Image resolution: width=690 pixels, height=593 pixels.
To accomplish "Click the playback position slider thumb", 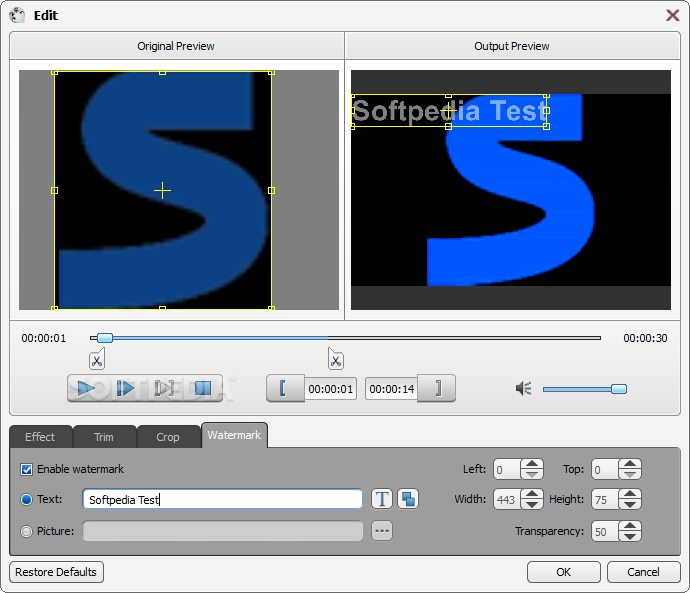I will 105,338.
